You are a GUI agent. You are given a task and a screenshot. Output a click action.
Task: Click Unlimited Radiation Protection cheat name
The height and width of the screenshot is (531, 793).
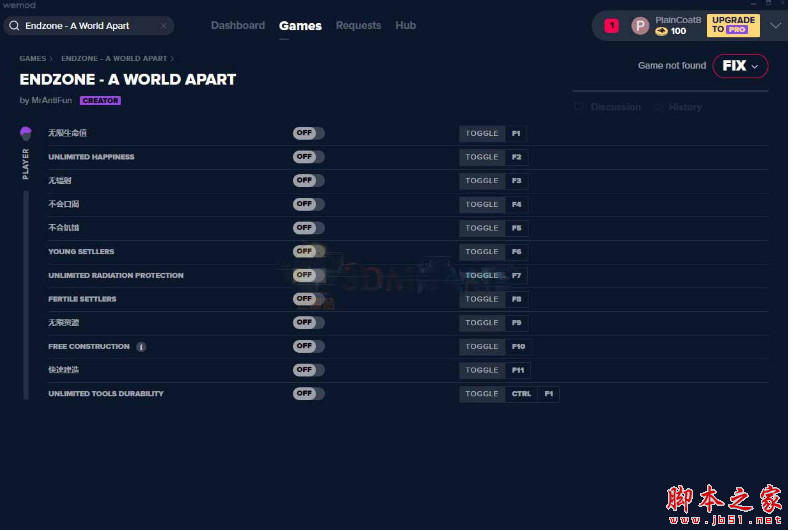[116, 275]
